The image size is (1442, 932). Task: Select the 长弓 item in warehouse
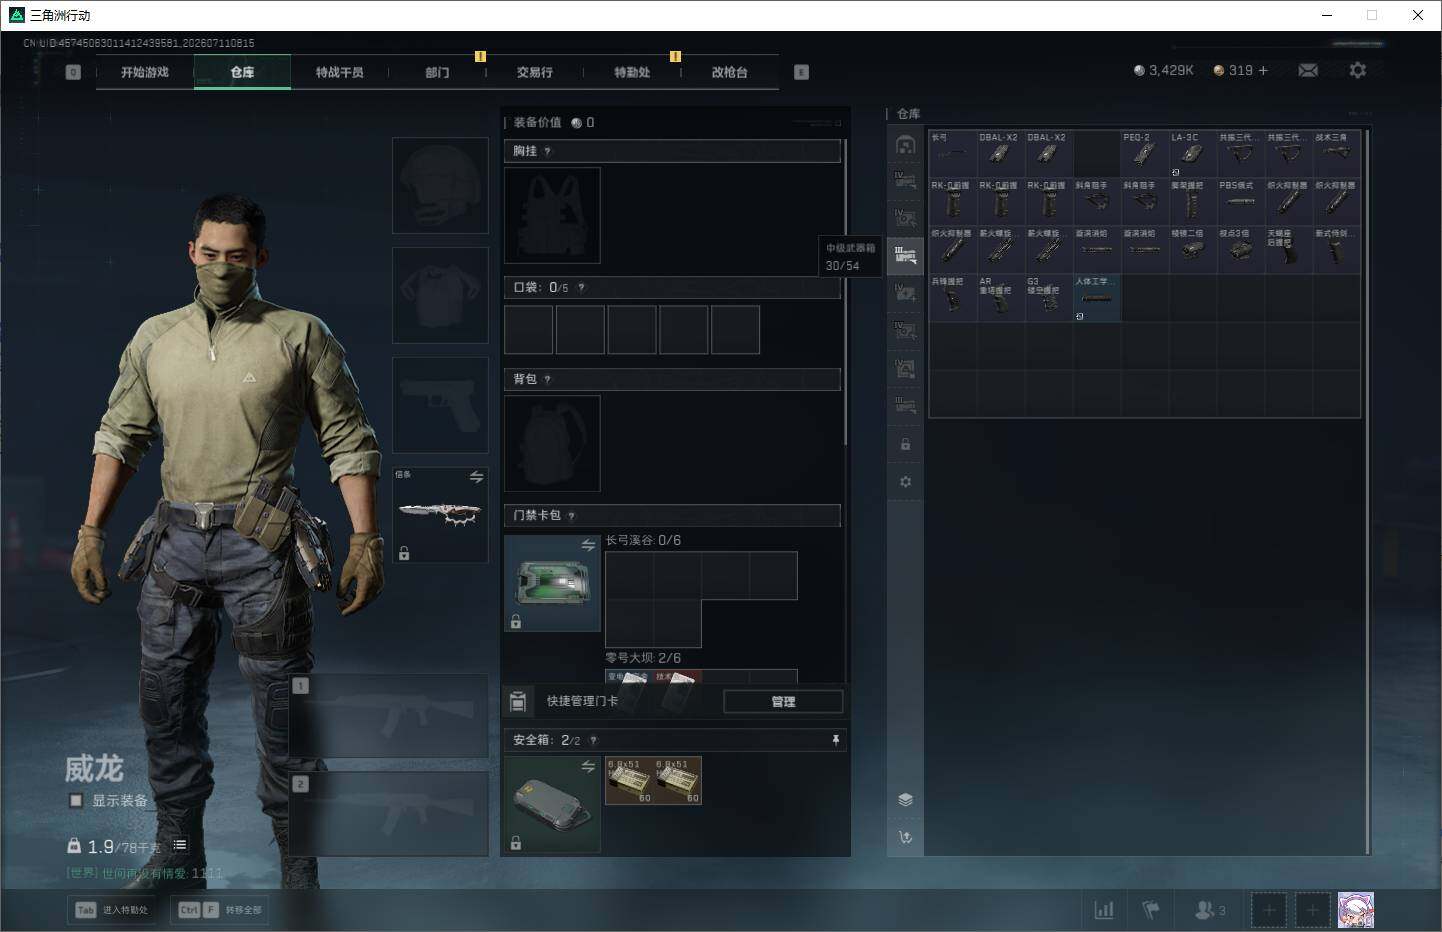[953, 154]
